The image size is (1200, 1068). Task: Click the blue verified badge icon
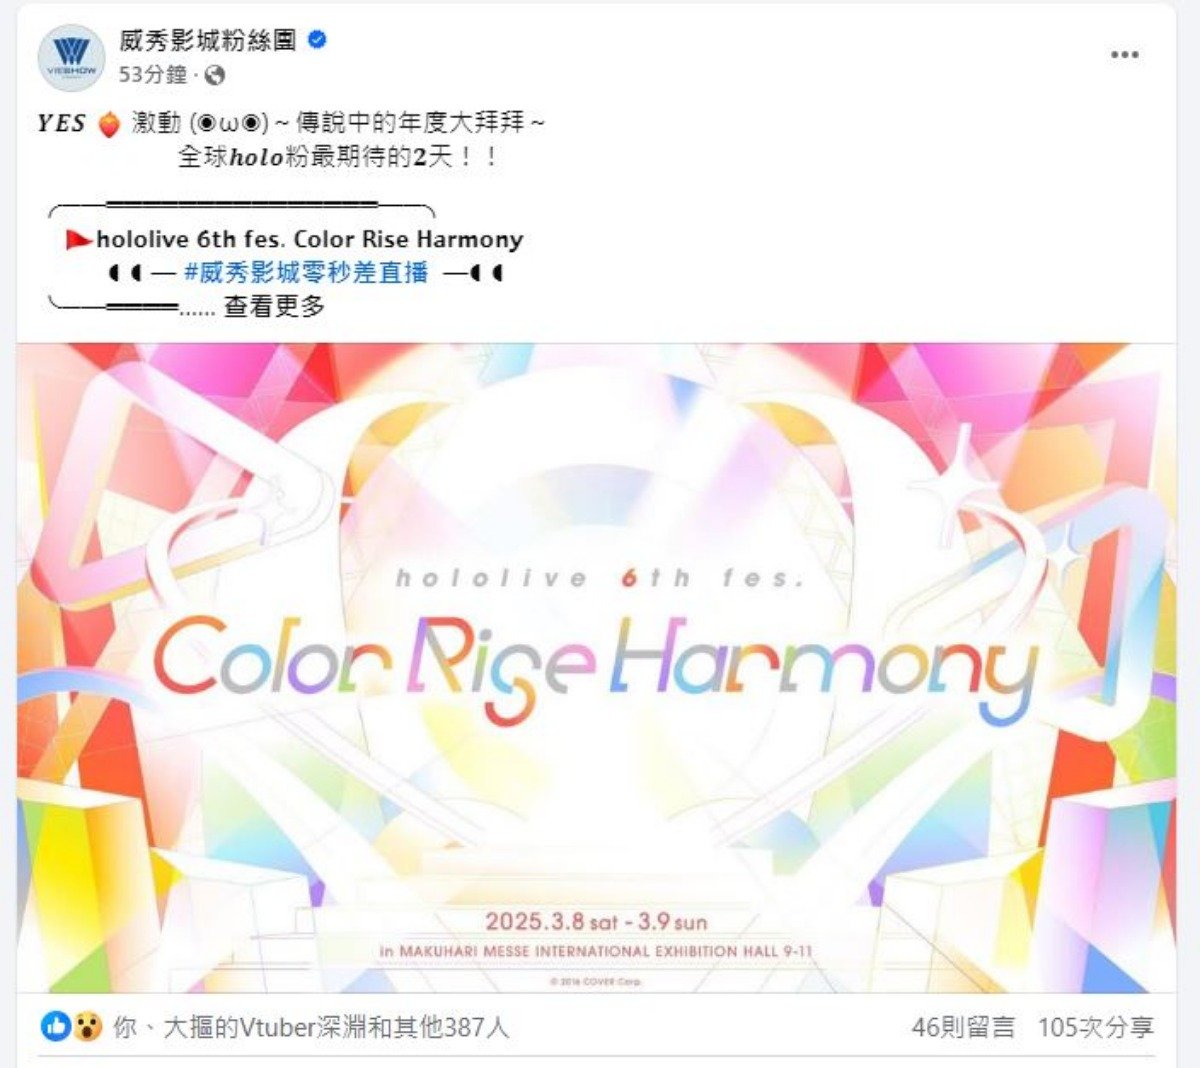[318, 40]
